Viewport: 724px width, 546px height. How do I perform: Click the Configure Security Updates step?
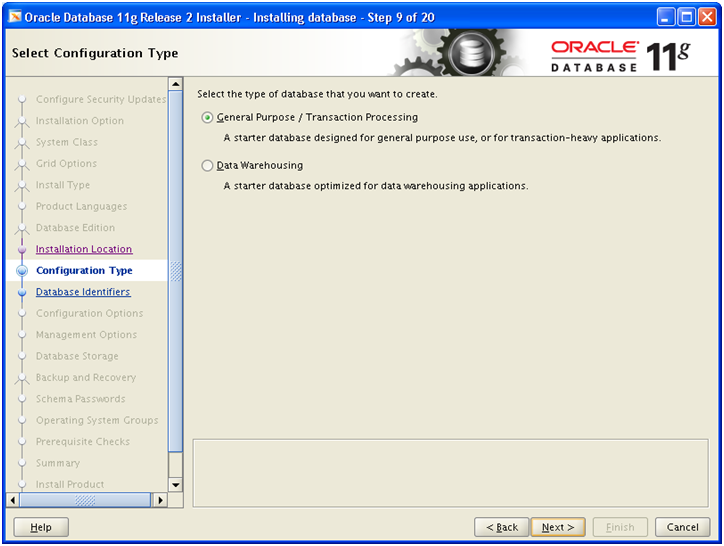point(101,99)
